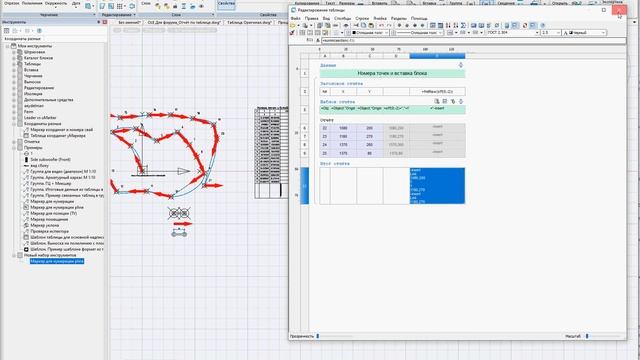The image size is (640, 360).
Task: Adjust the Масштаб slider
Action: 587,336
